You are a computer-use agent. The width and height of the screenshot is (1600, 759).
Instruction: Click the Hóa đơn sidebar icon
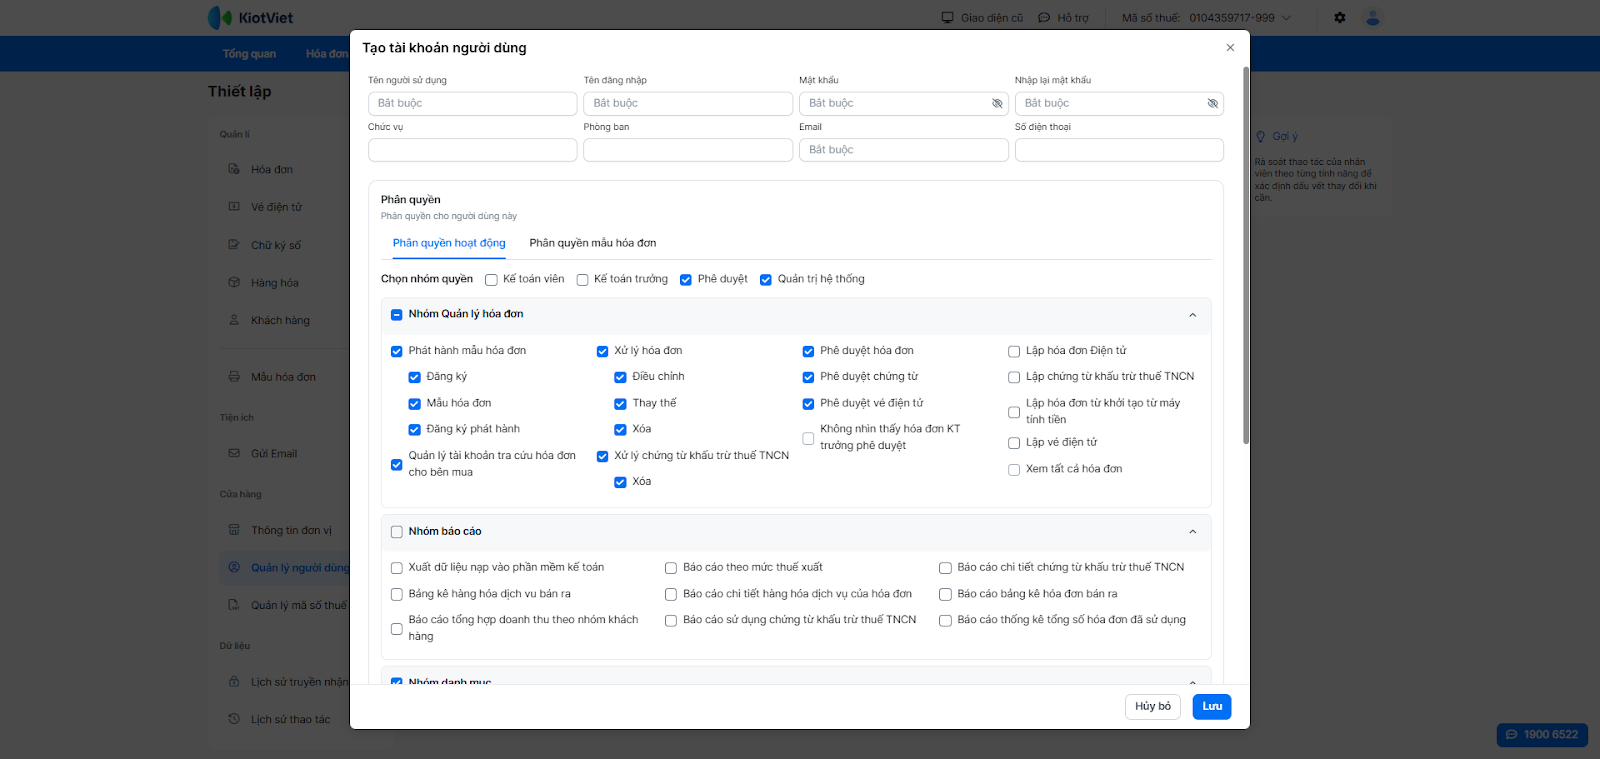tap(234, 169)
